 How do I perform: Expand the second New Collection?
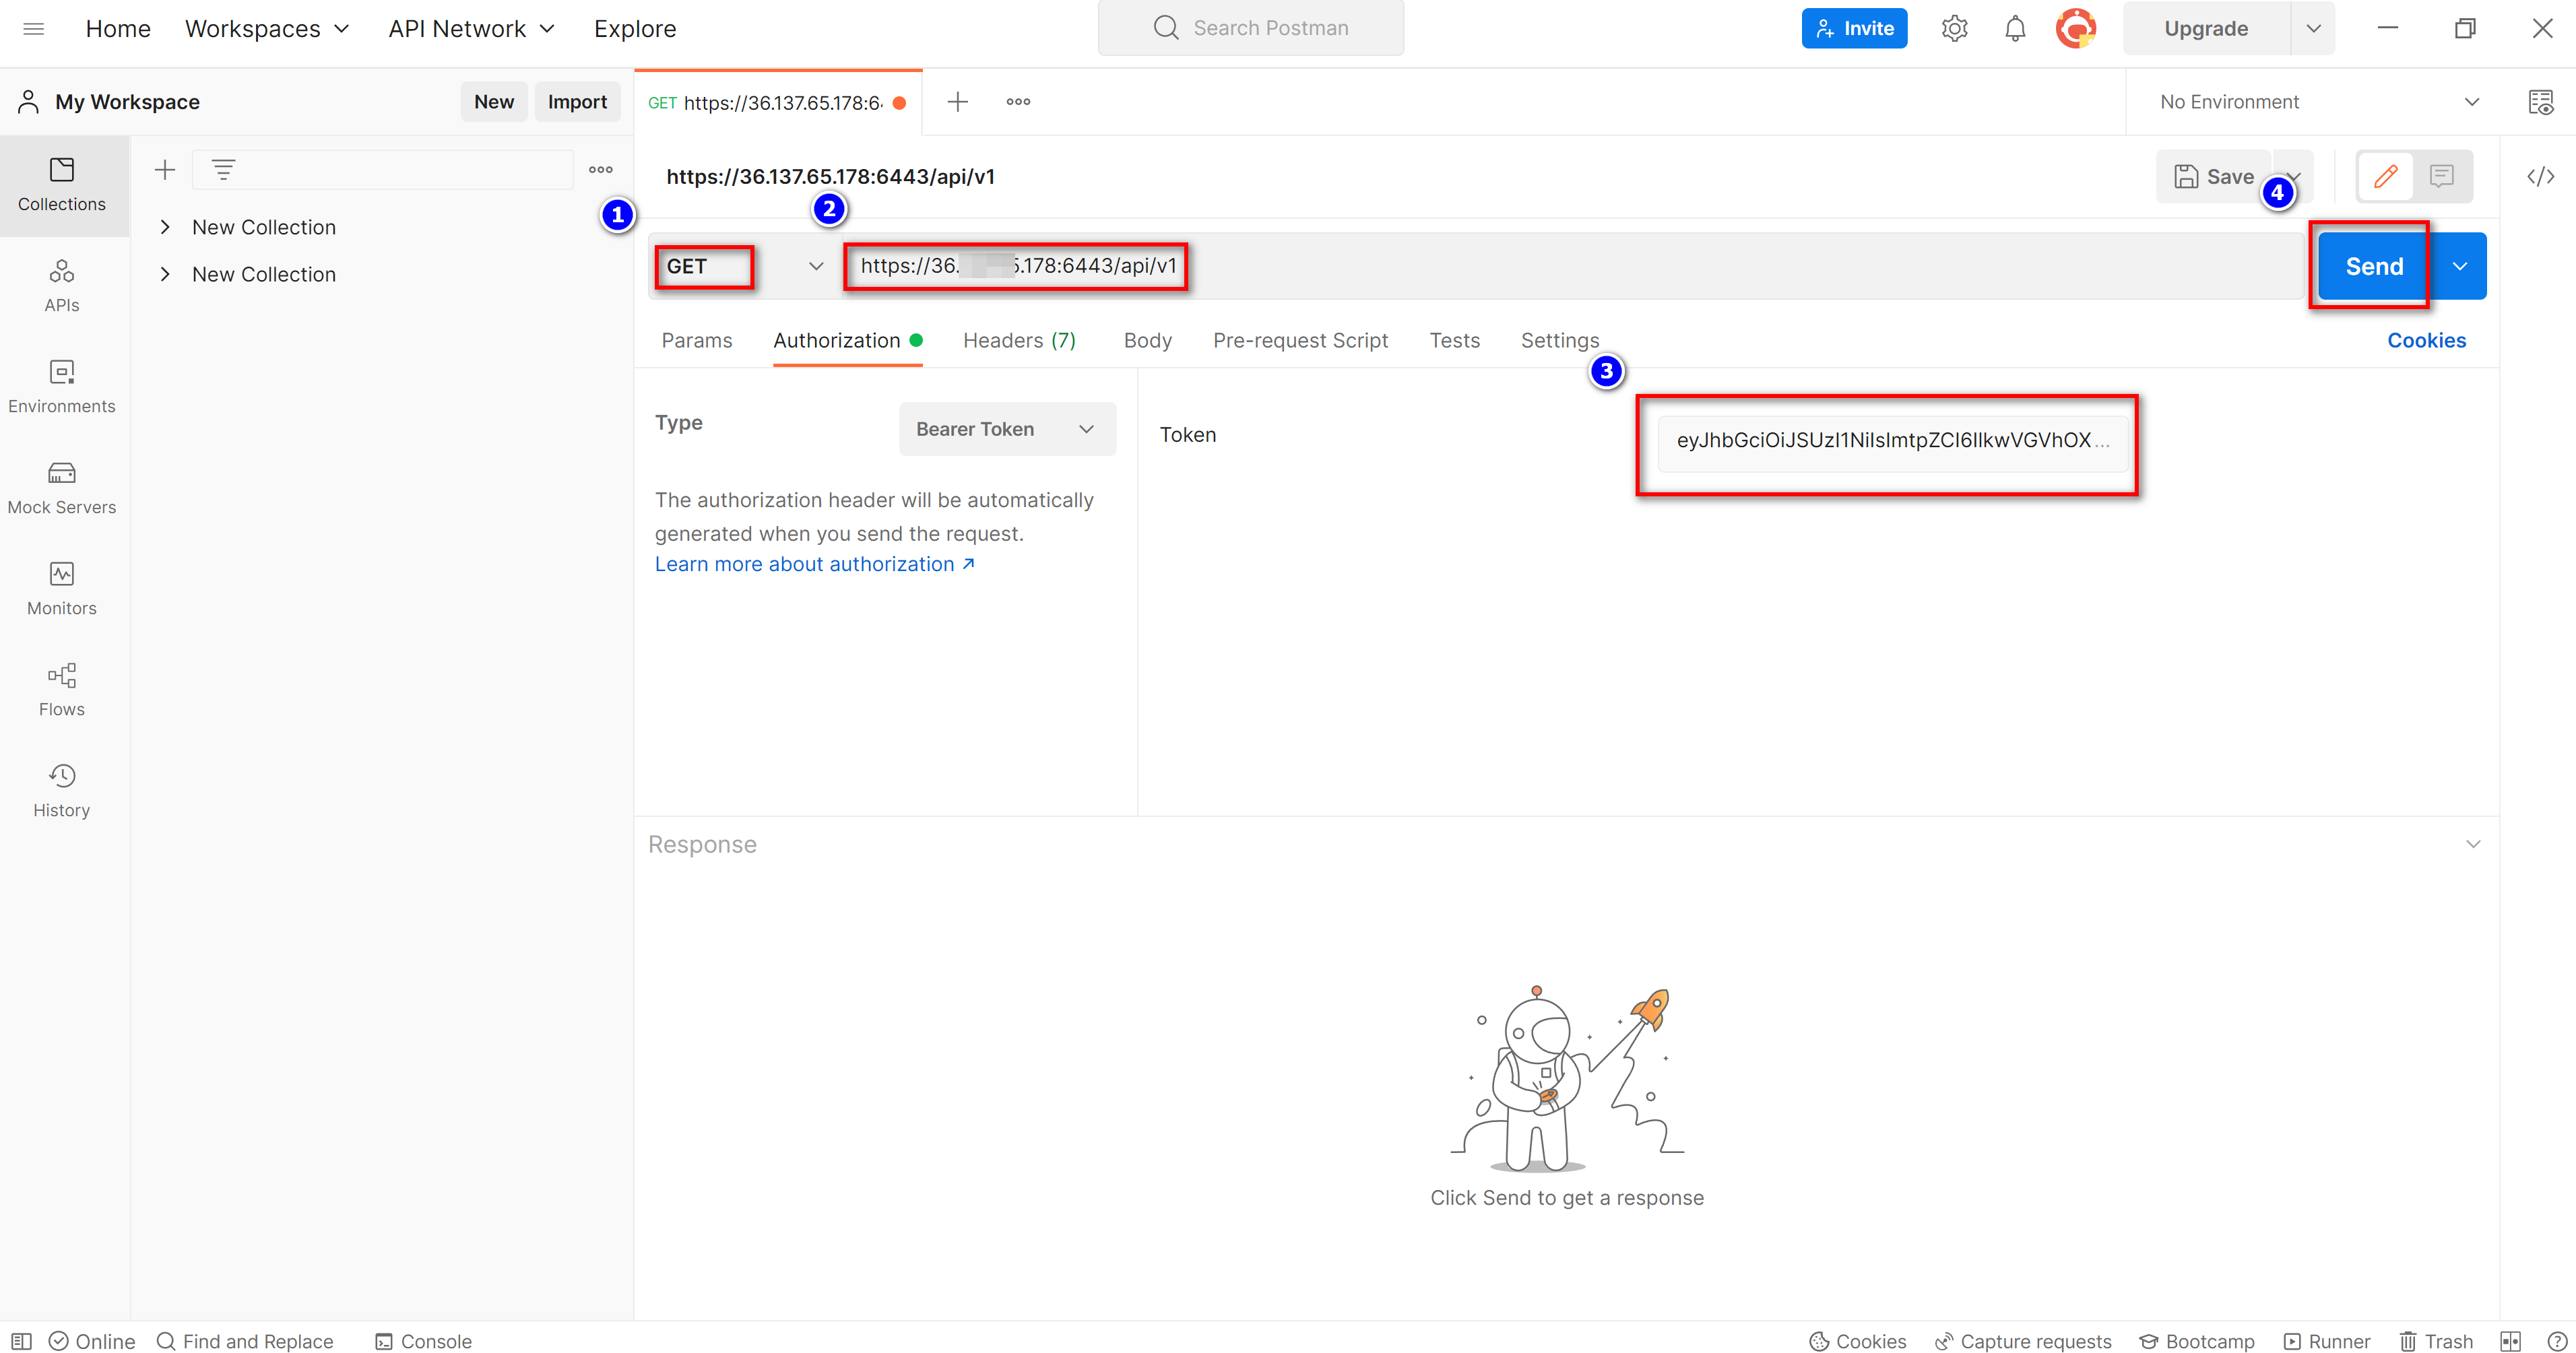[x=165, y=274]
